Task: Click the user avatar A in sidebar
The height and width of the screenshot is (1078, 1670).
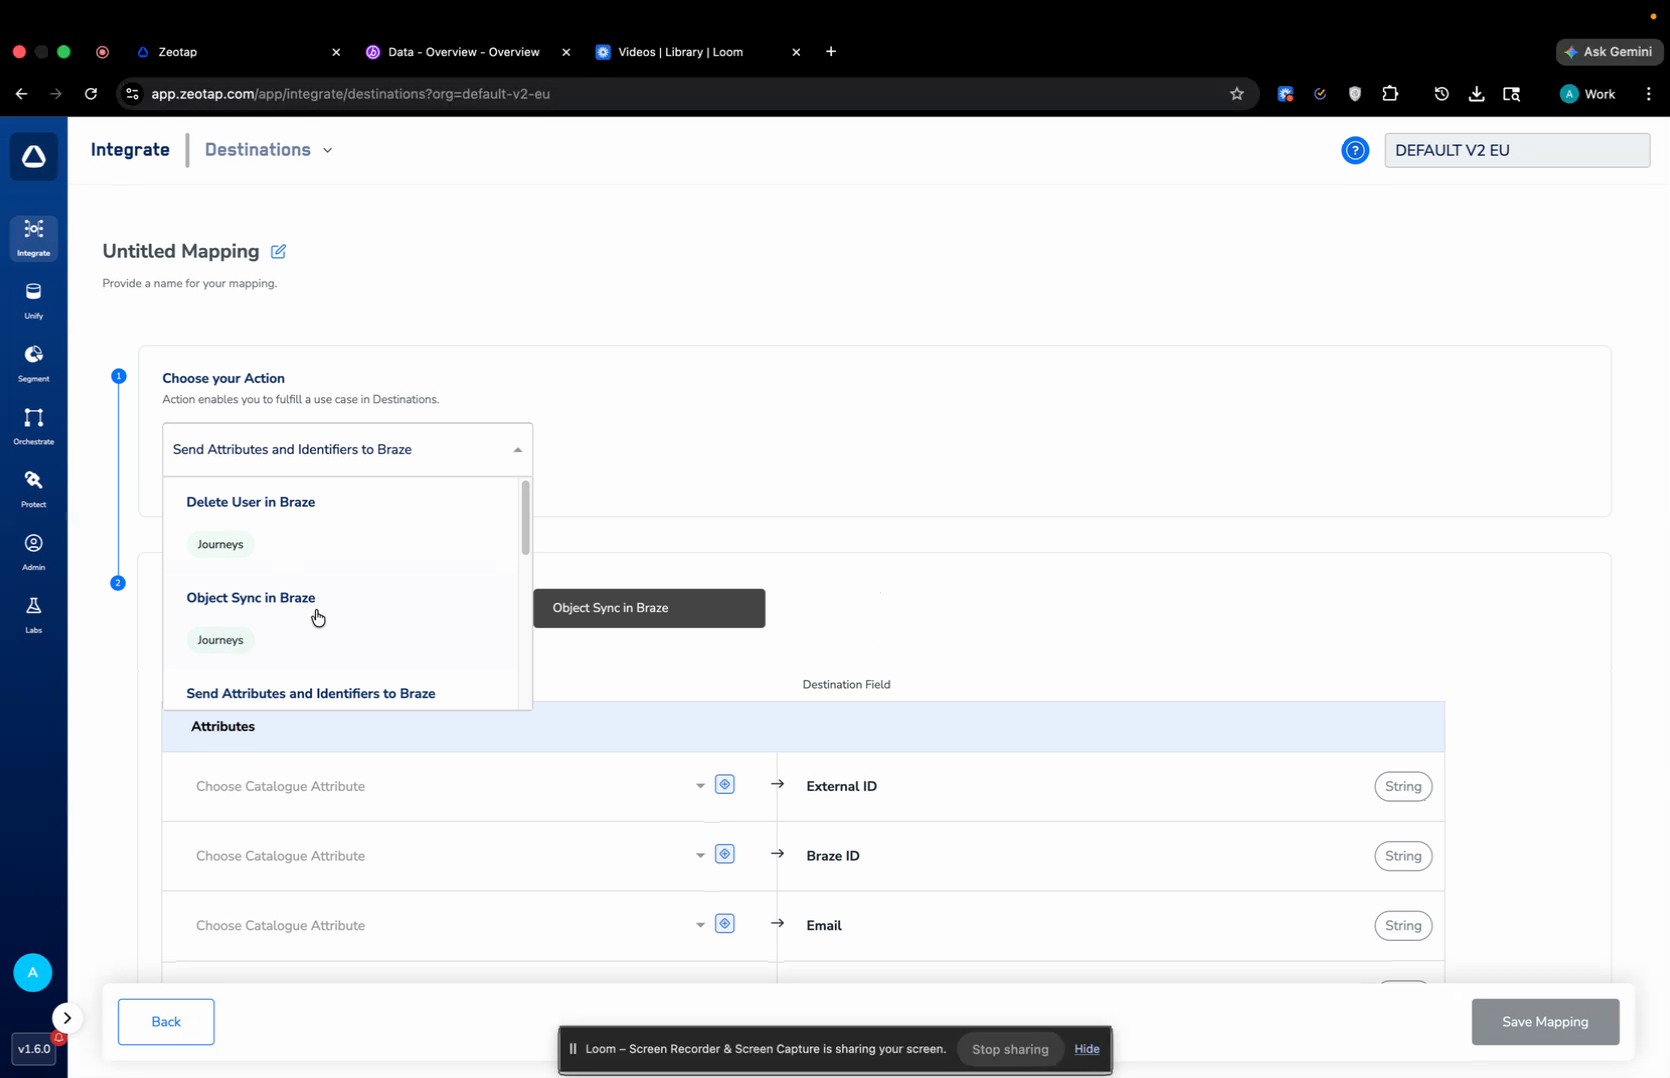Action: [33, 972]
